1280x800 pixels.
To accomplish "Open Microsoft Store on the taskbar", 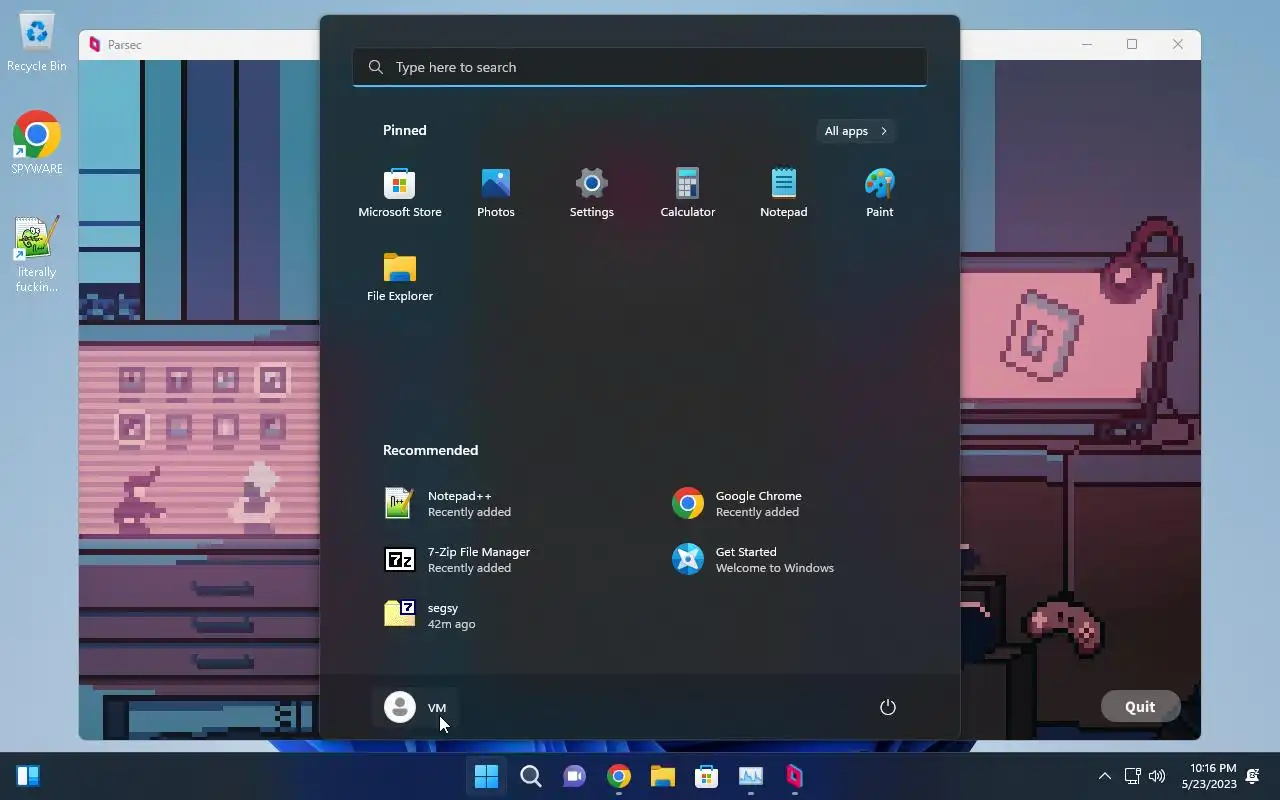I will (x=707, y=776).
